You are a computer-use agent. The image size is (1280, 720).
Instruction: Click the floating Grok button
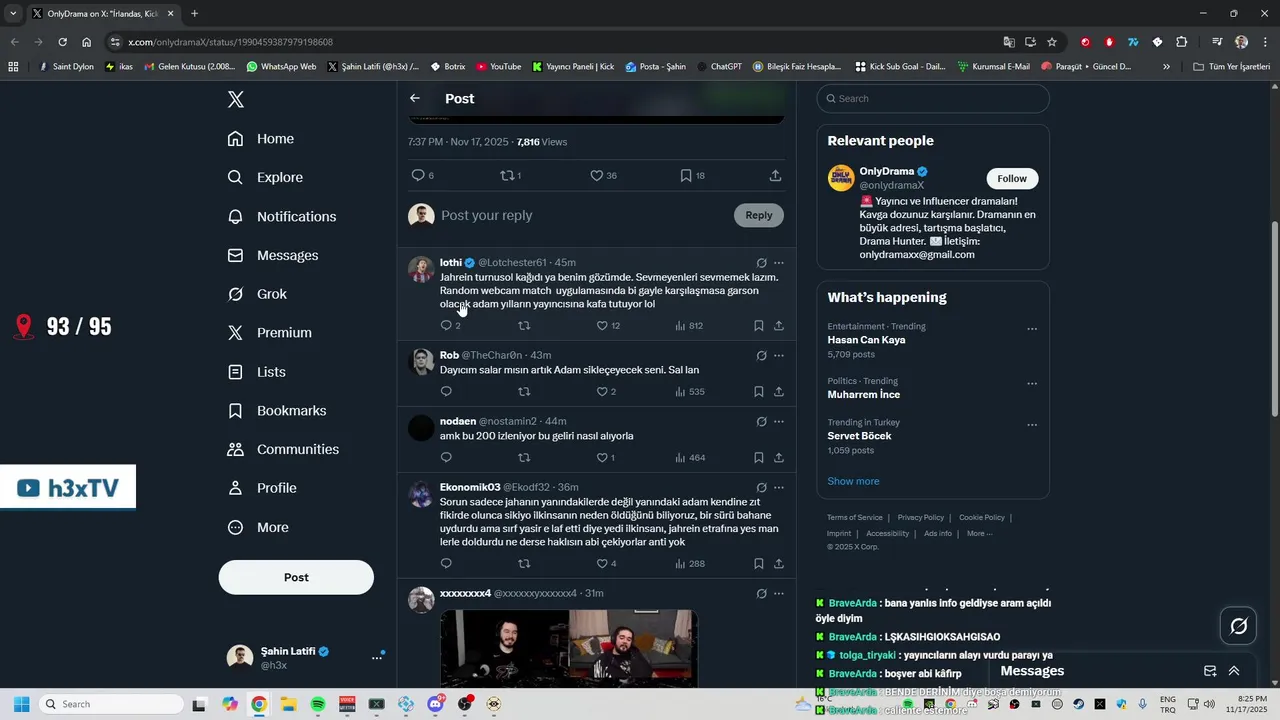pyautogui.click(x=1239, y=626)
